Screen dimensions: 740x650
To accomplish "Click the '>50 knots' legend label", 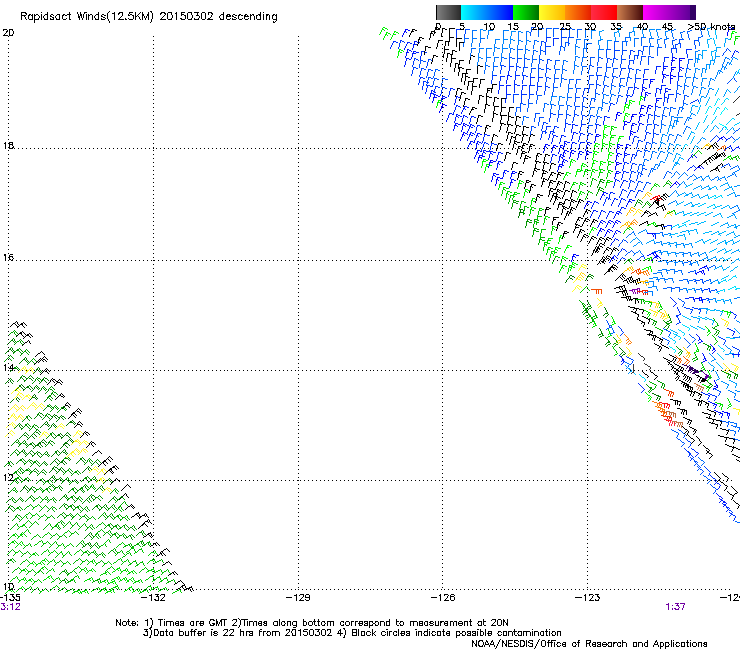I will 712,27.
